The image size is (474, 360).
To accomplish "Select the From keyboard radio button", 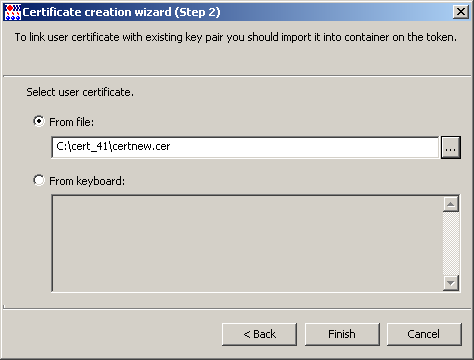I will pyautogui.click(x=39, y=180).
